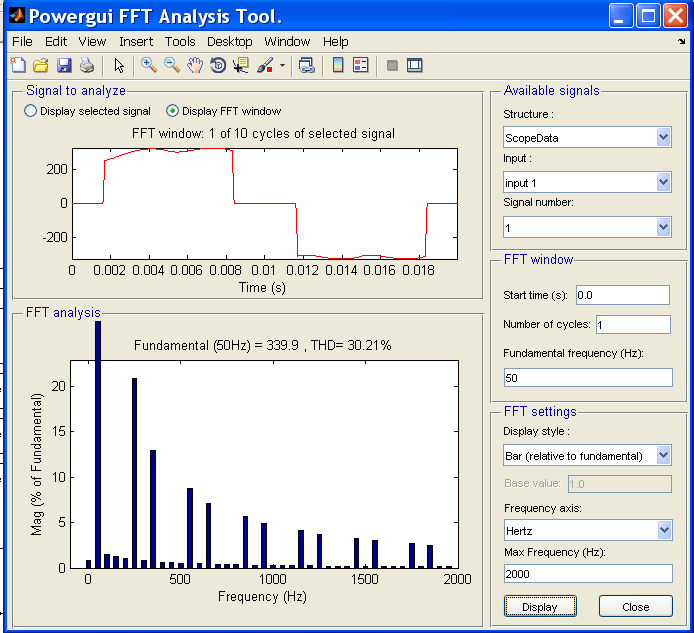Screen dimensions: 694x633
Task: Open the Frequency axis dropdown showing Hertz
Action: coord(588,530)
